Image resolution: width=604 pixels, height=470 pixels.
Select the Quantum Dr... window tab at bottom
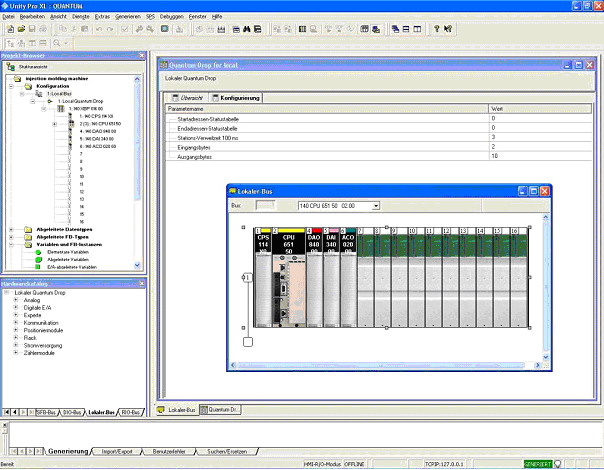coord(220,410)
